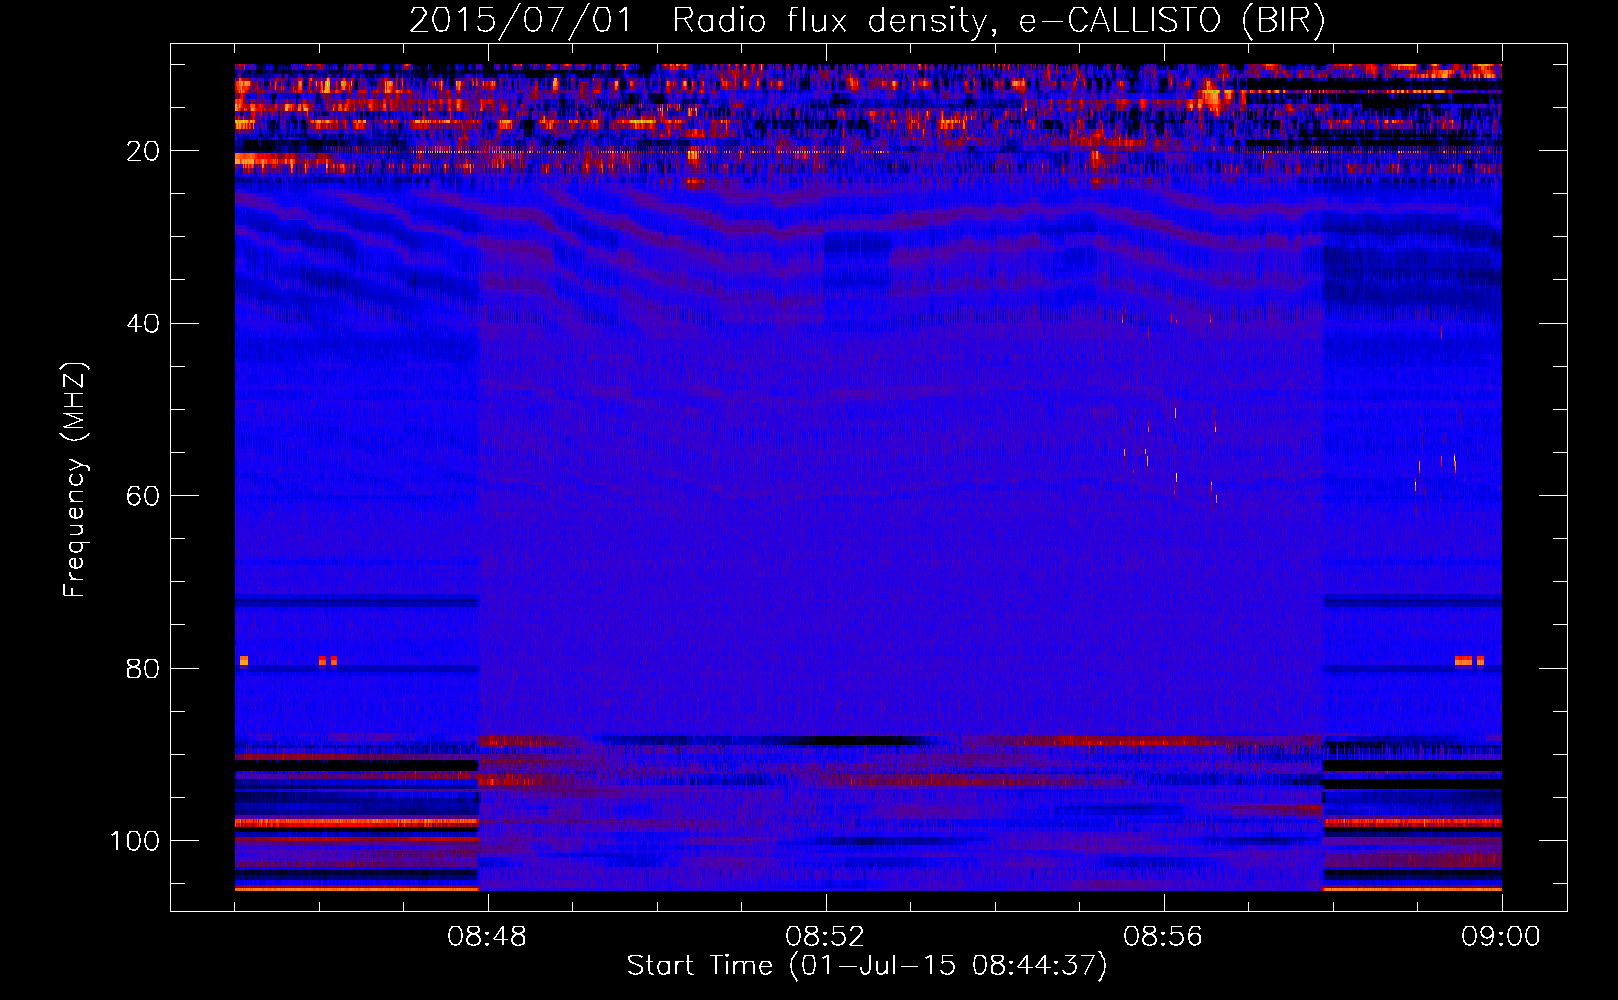The image size is (1618, 1000).
Task: Click the 'Start Time (01-Jul-15 08:44:37)' label
Action: tap(867, 966)
